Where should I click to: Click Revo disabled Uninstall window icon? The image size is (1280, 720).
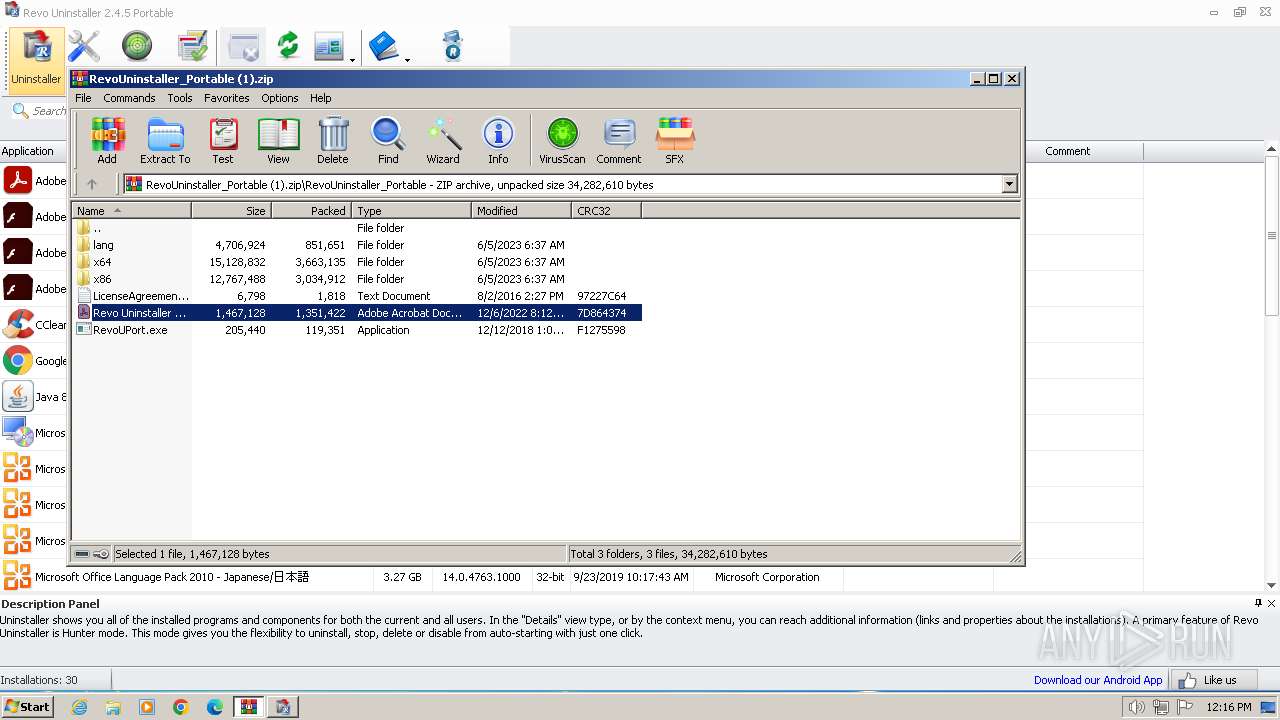click(243, 46)
